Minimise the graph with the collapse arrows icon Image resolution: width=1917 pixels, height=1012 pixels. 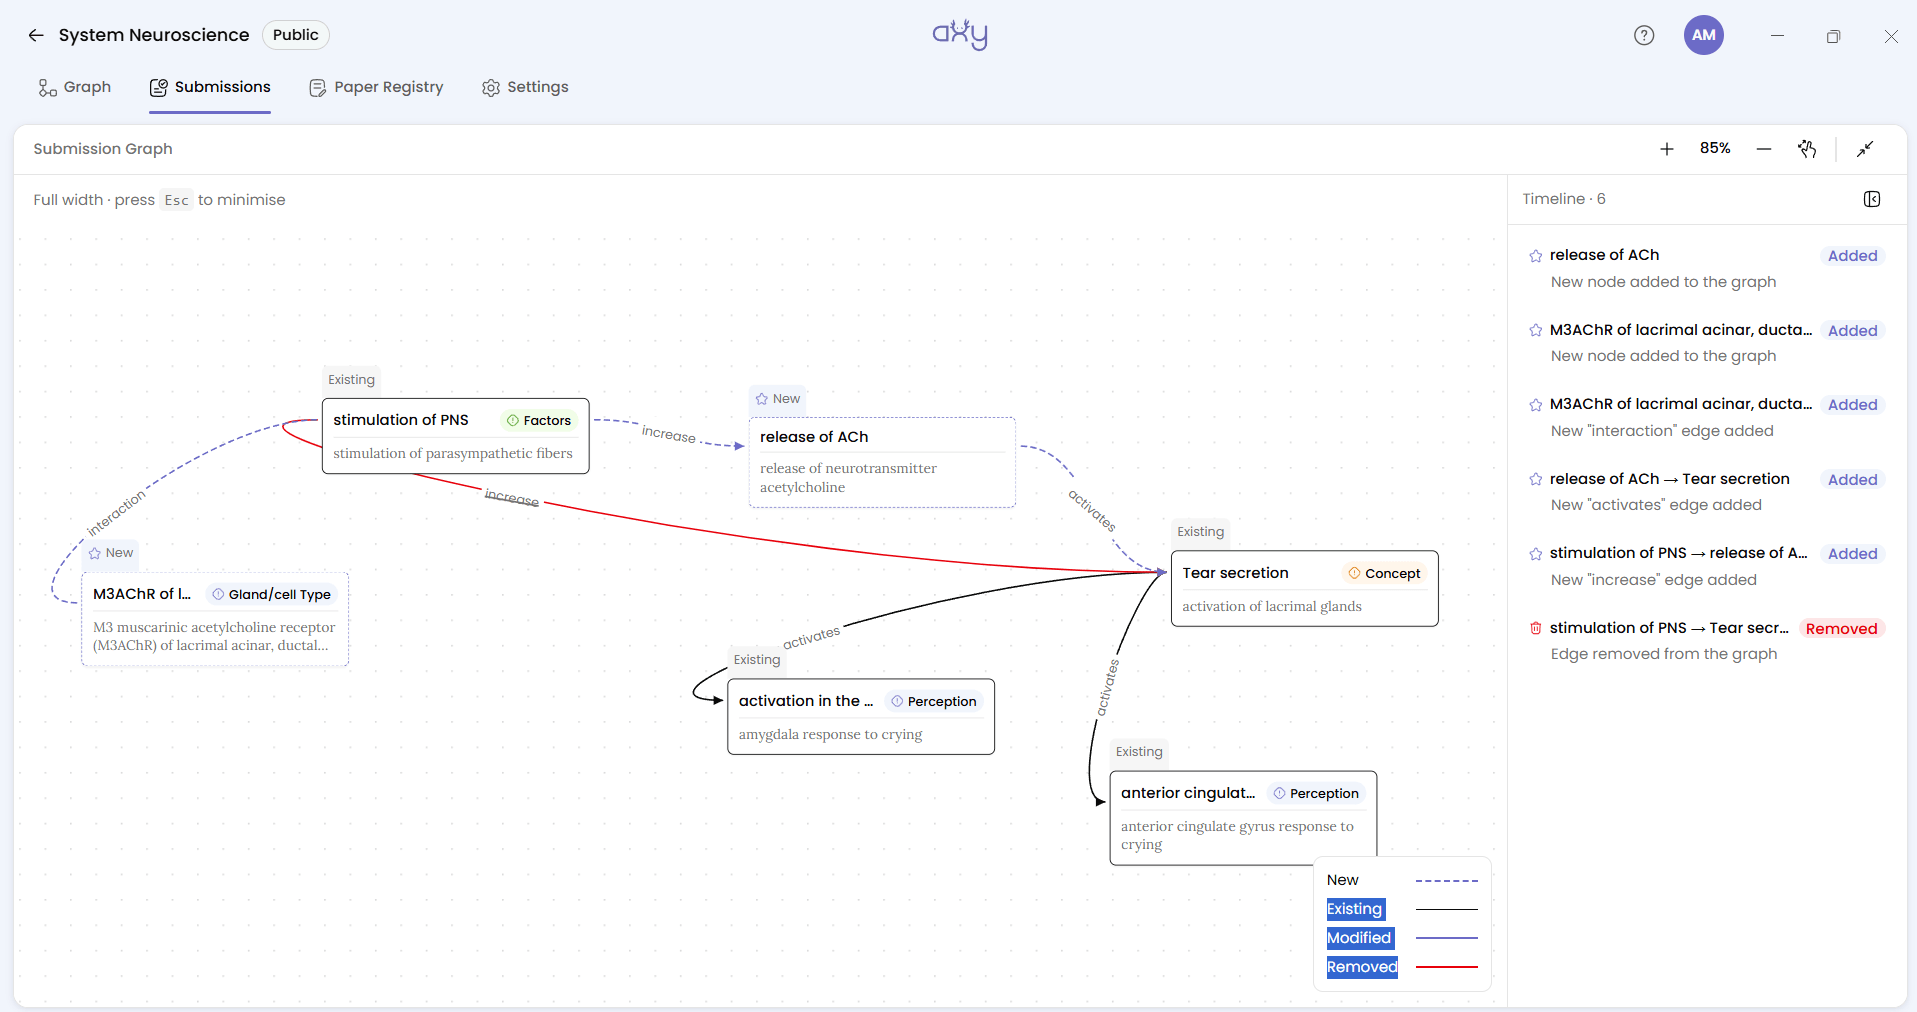tap(1865, 149)
